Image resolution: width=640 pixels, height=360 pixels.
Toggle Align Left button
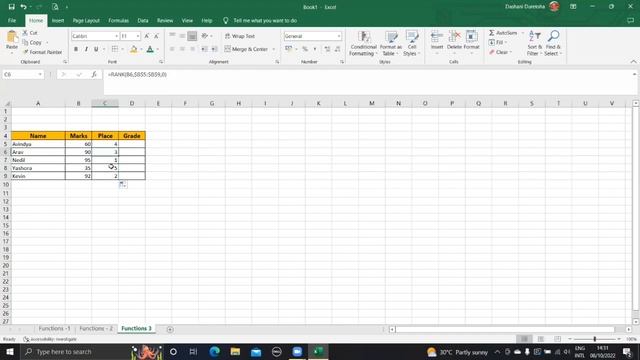[172, 49]
